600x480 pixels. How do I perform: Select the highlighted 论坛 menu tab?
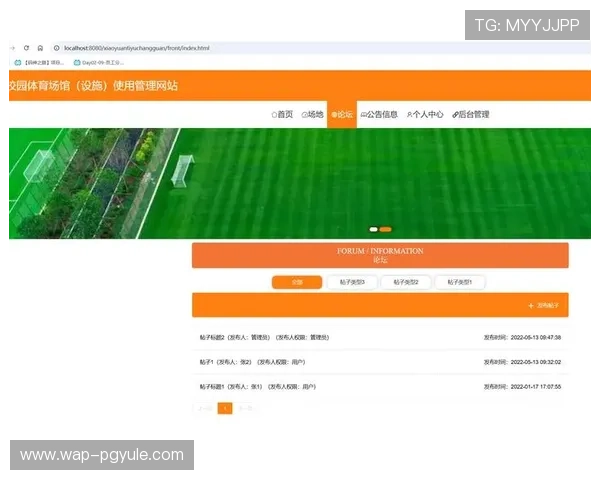[342, 114]
